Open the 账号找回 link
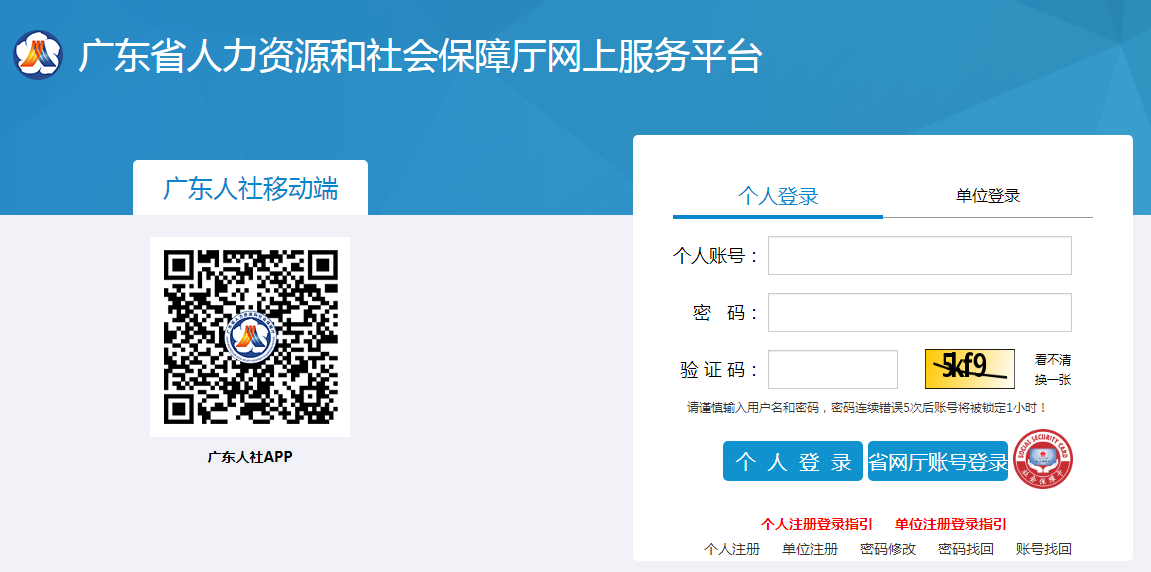1151x572 pixels. click(1044, 549)
